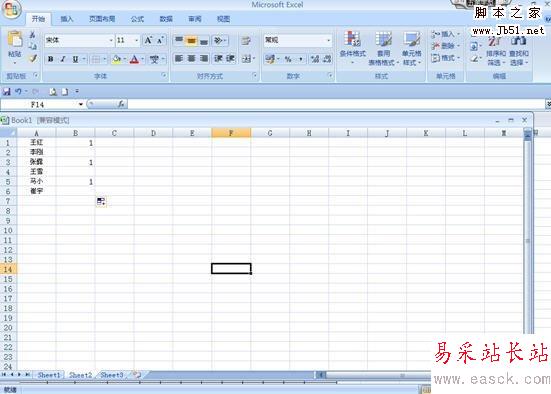This screenshot has width=551, height=394.
Task: Click the Save icon in quick access toolbar
Action: click(6, 92)
